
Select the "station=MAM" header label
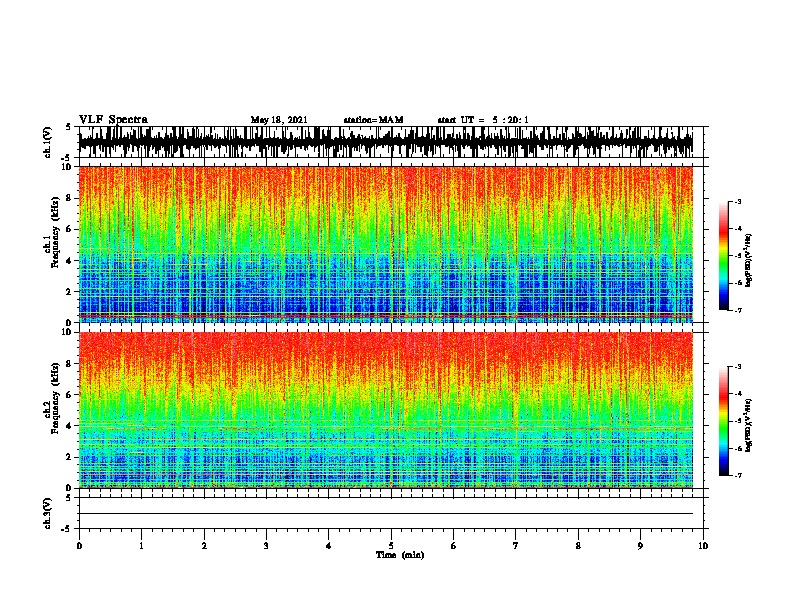(373, 120)
